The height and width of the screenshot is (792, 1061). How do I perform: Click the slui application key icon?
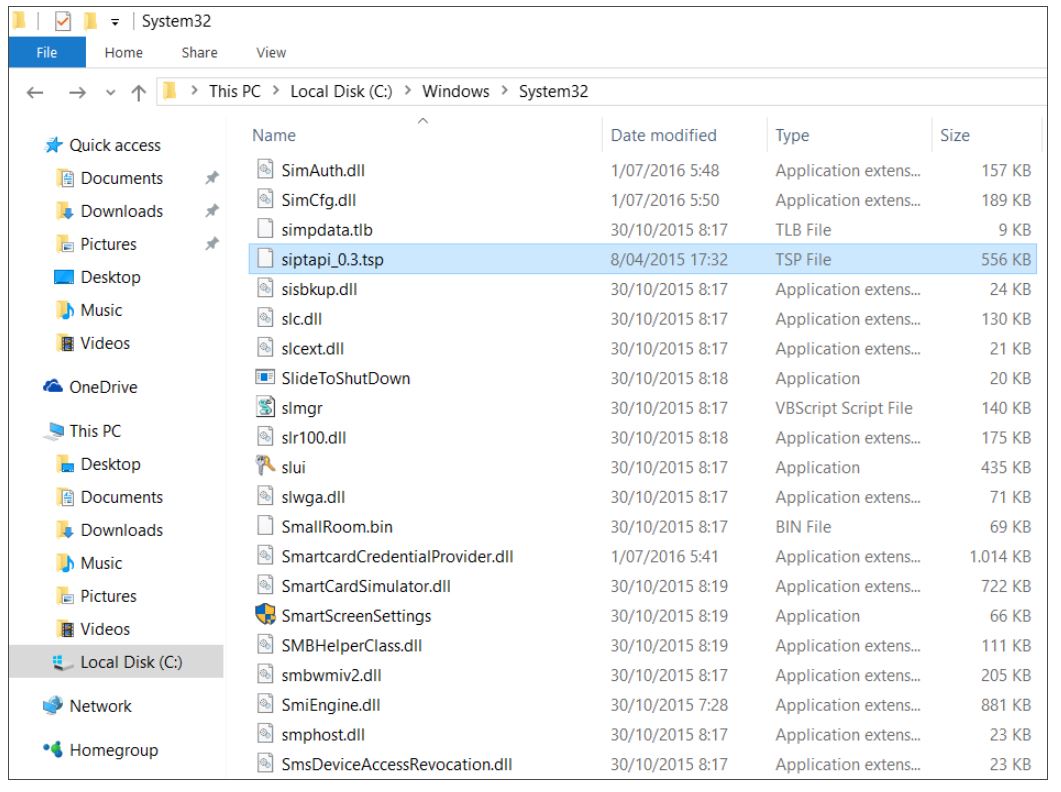[x=264, y=468]
